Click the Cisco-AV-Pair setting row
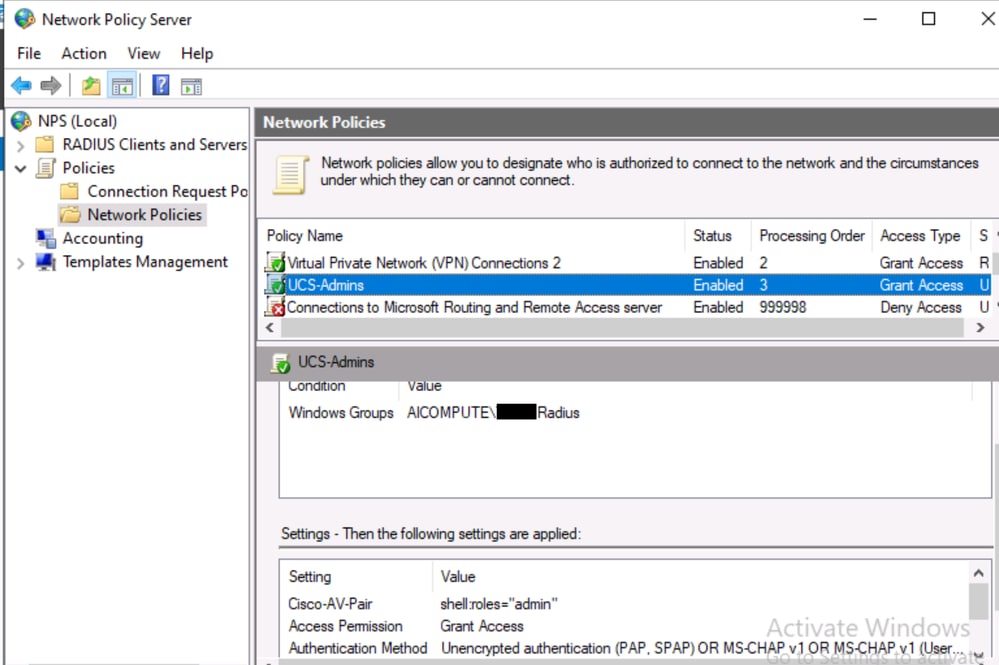The width and height of the screenshot is (999, 665). [x=624, y=604]
